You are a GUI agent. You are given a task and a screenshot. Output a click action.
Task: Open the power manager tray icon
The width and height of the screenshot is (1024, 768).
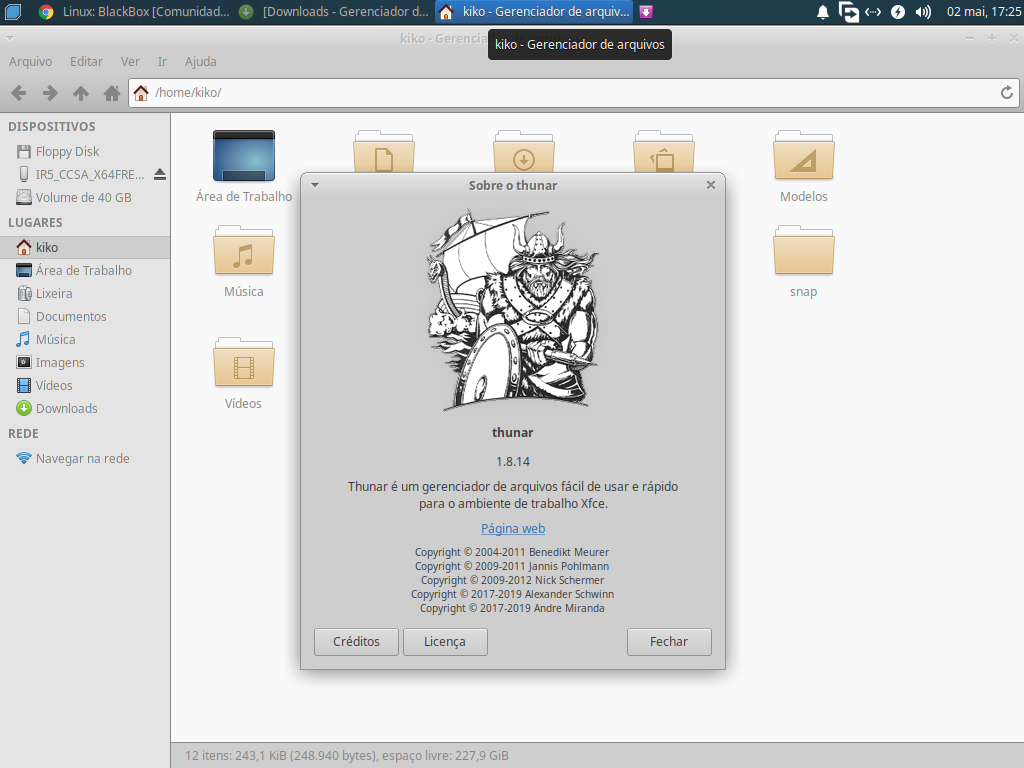(x=898, y=12)
